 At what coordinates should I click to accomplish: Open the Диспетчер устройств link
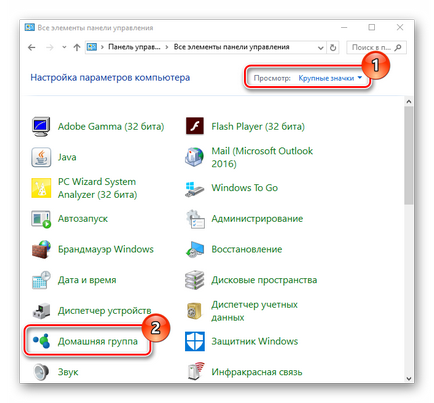point(104,311)
